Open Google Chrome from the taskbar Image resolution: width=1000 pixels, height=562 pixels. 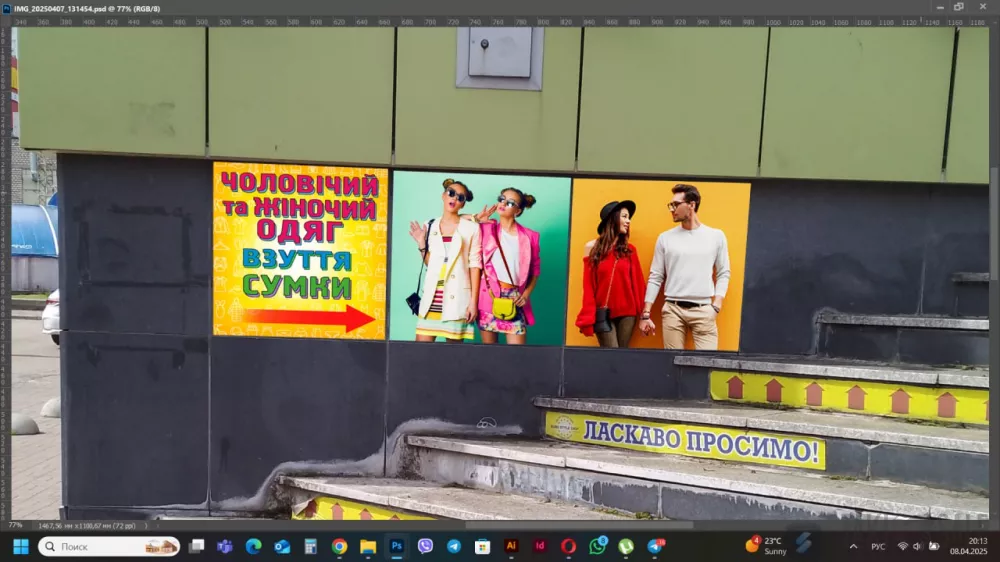[339, 546]
